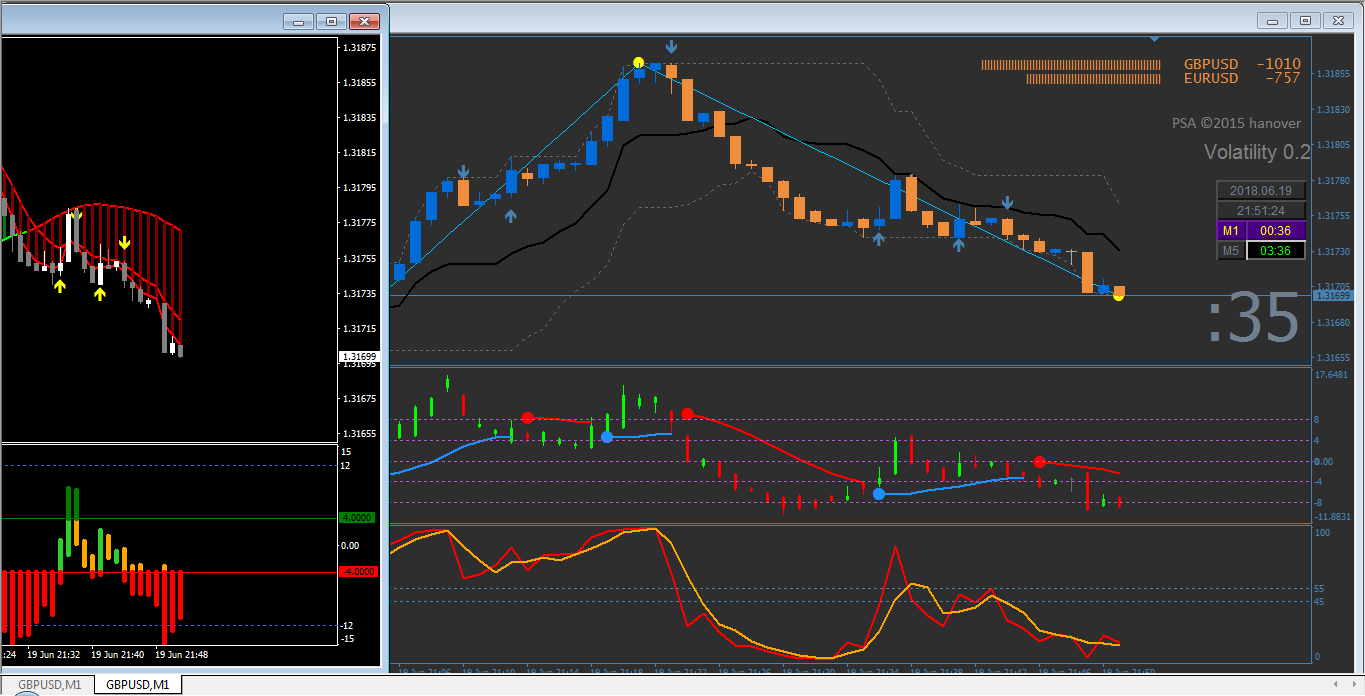Image resolution: width=1365 pixels, height=696 pixels.
Task: Click the blue down arrow above the peak candle
Action: [x=671, y=46]
